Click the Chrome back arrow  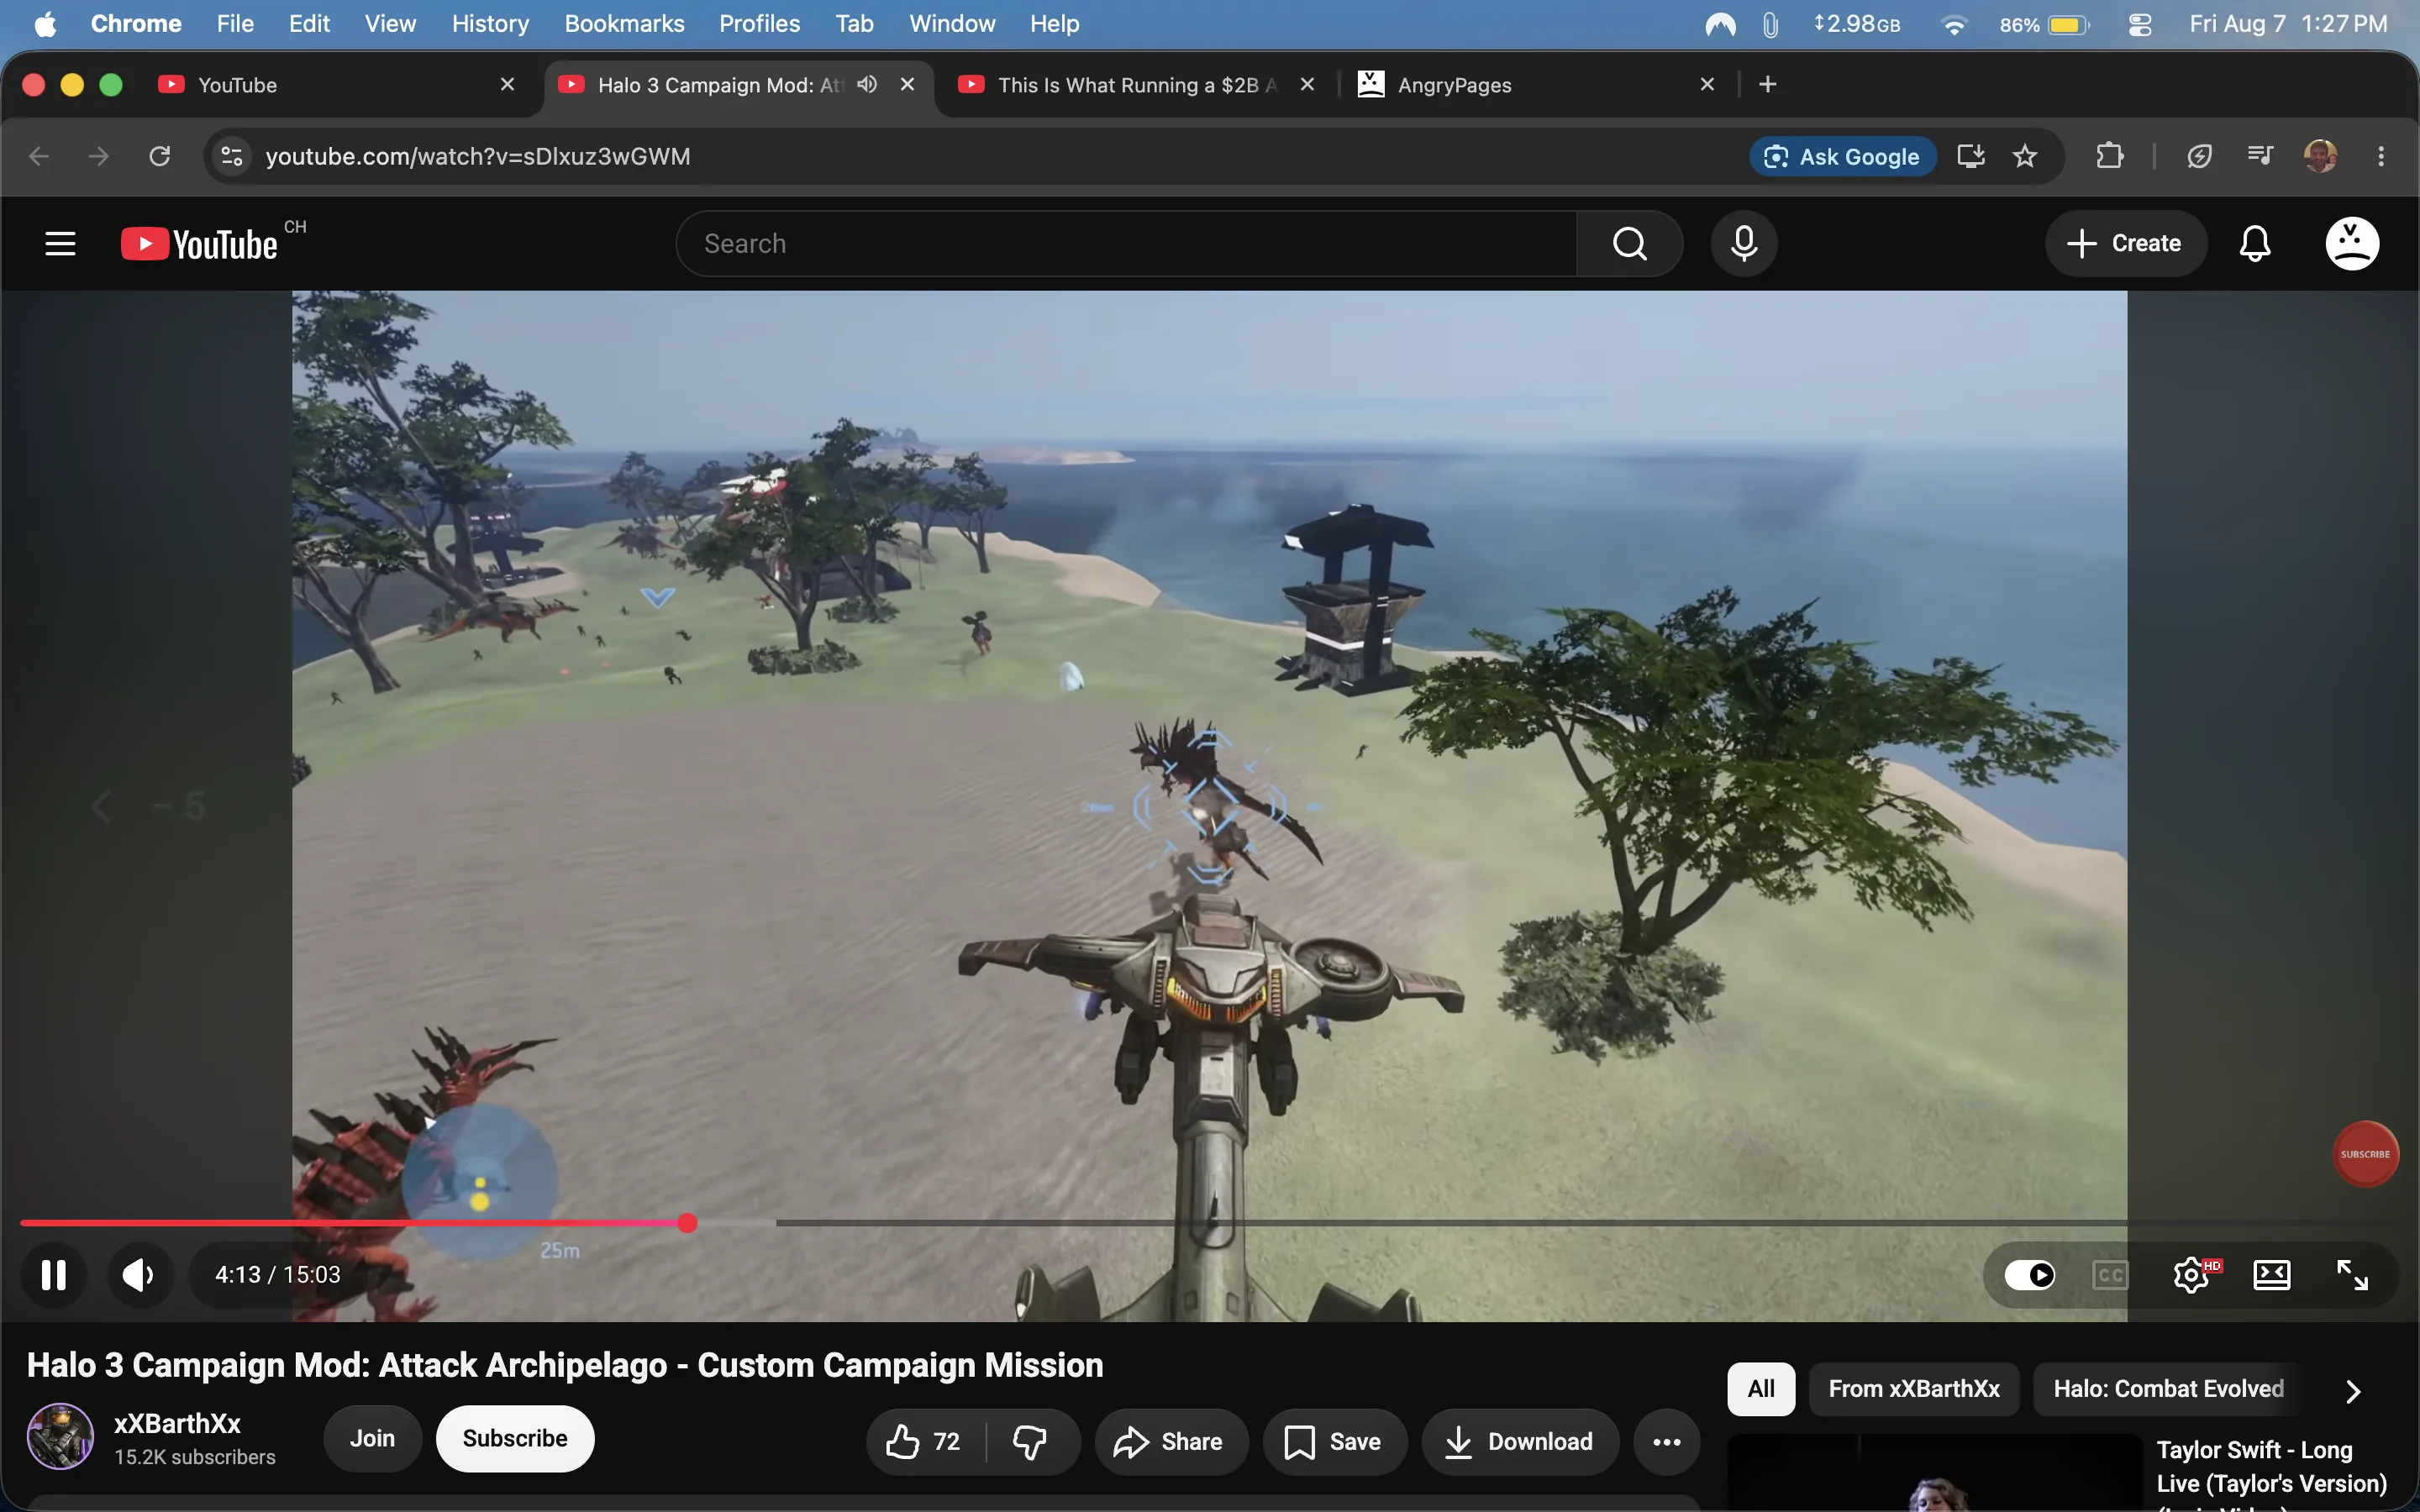[39, 156]
